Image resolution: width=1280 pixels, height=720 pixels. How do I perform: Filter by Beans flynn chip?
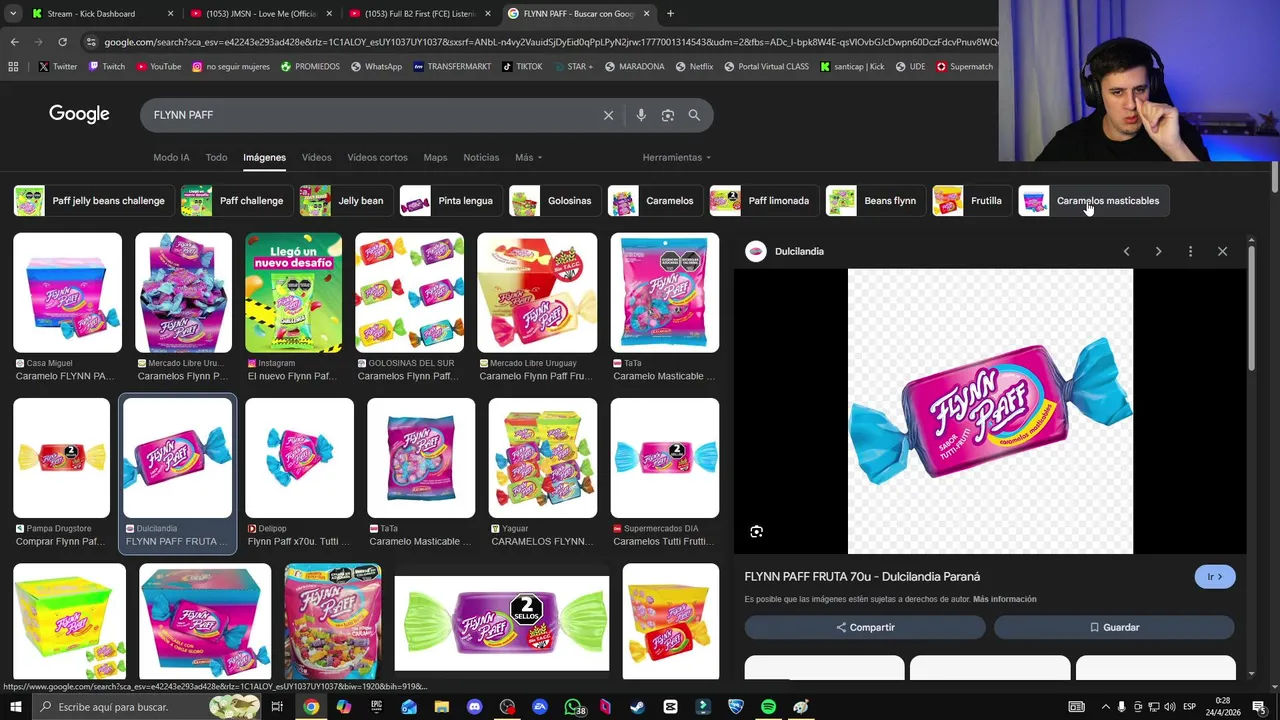pos(874,201)
